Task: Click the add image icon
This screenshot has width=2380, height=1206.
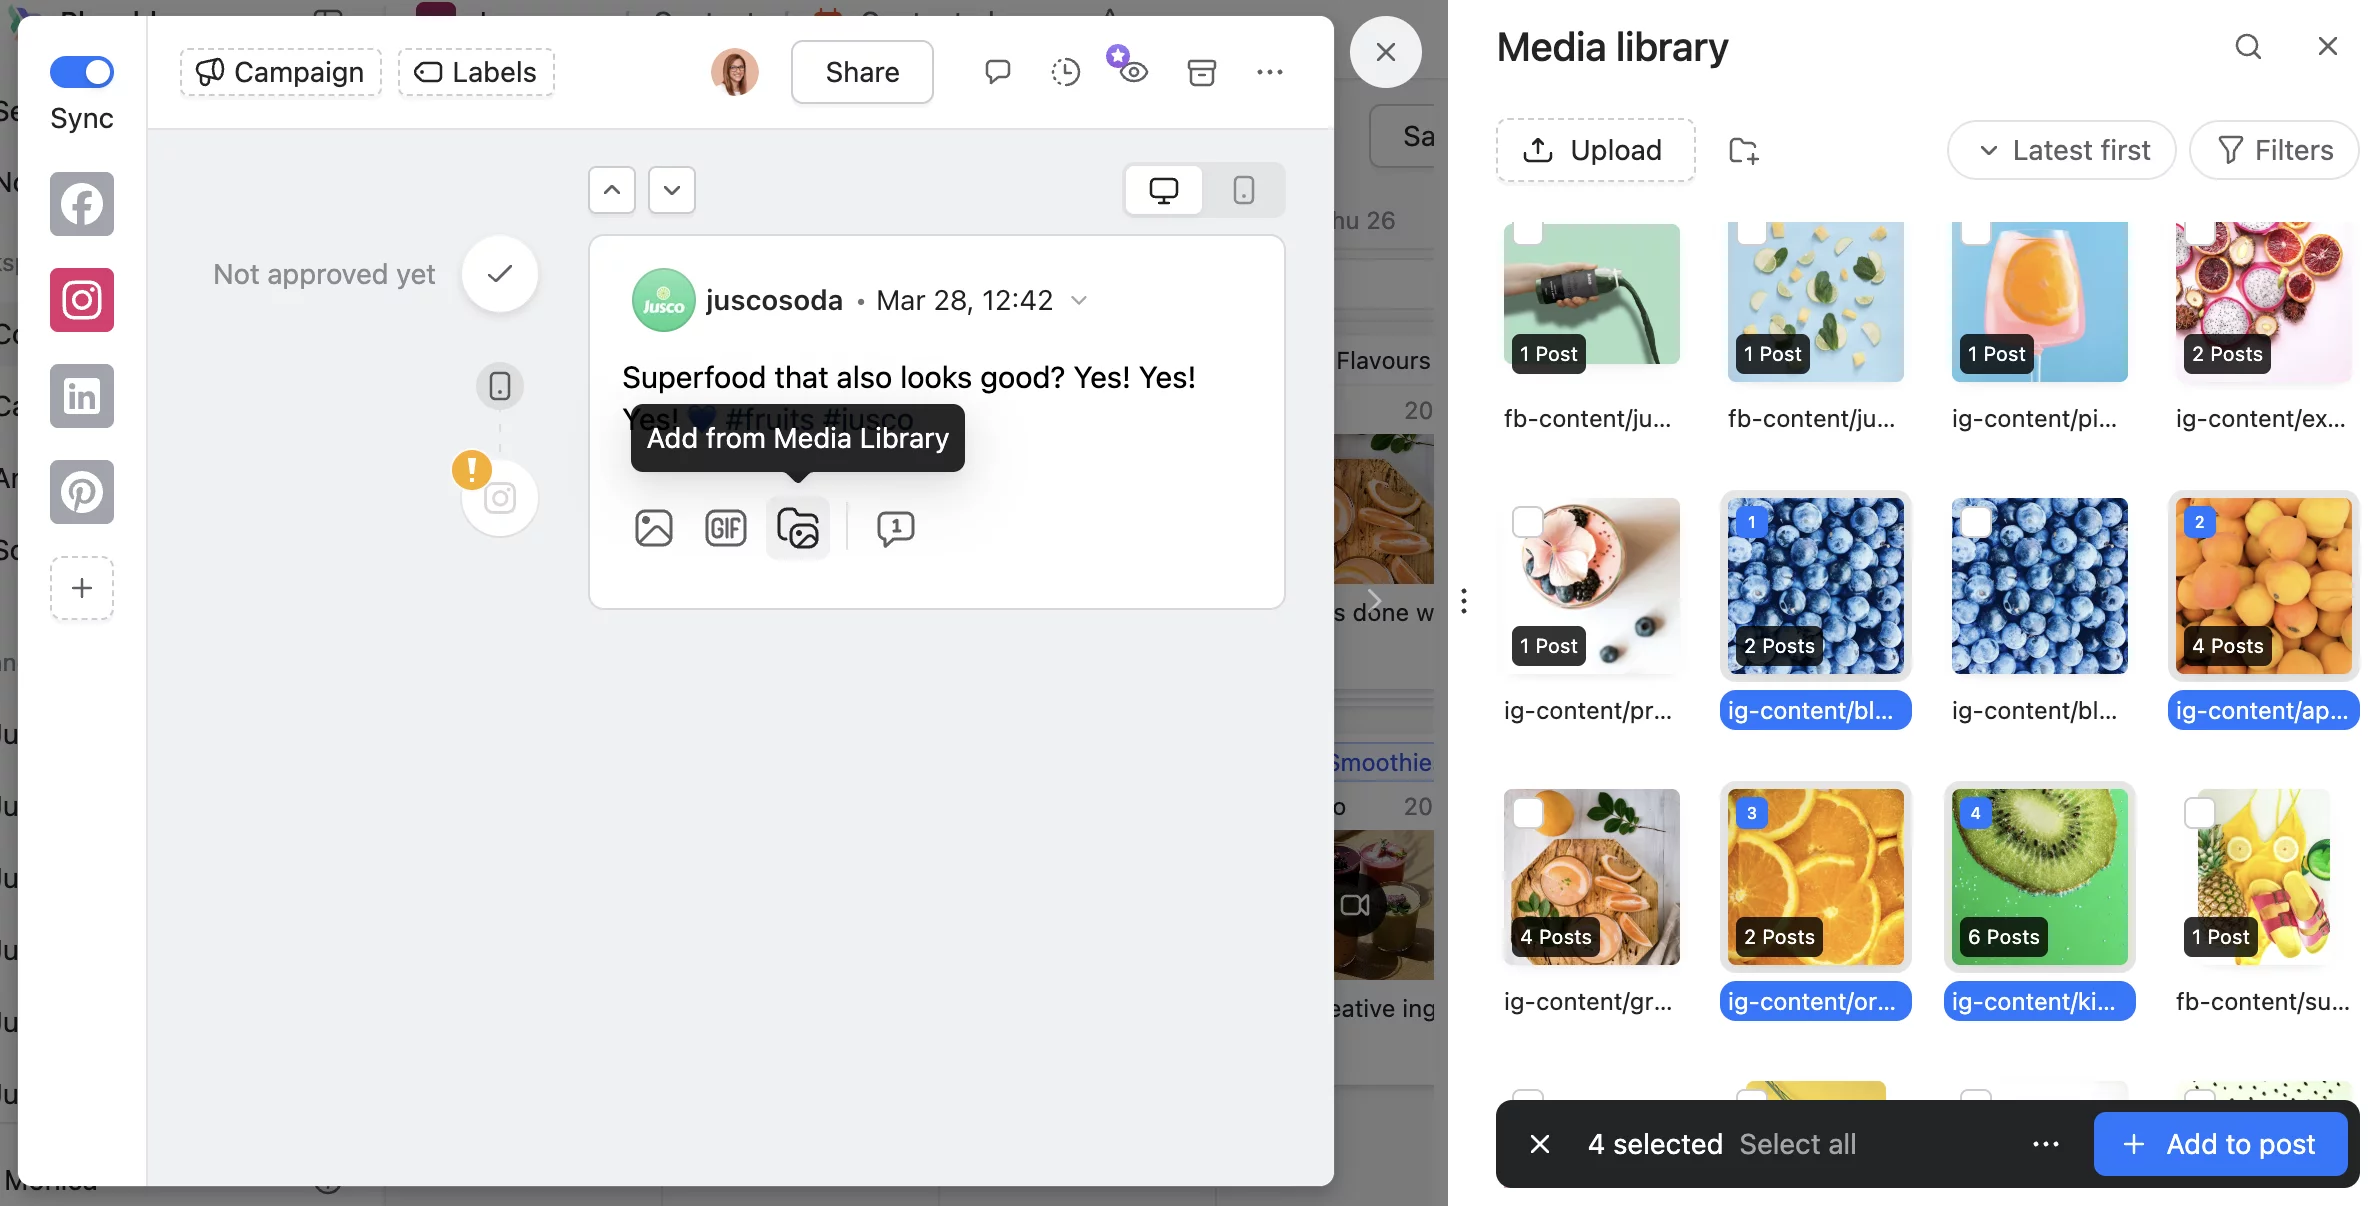Action: (654, 528)
